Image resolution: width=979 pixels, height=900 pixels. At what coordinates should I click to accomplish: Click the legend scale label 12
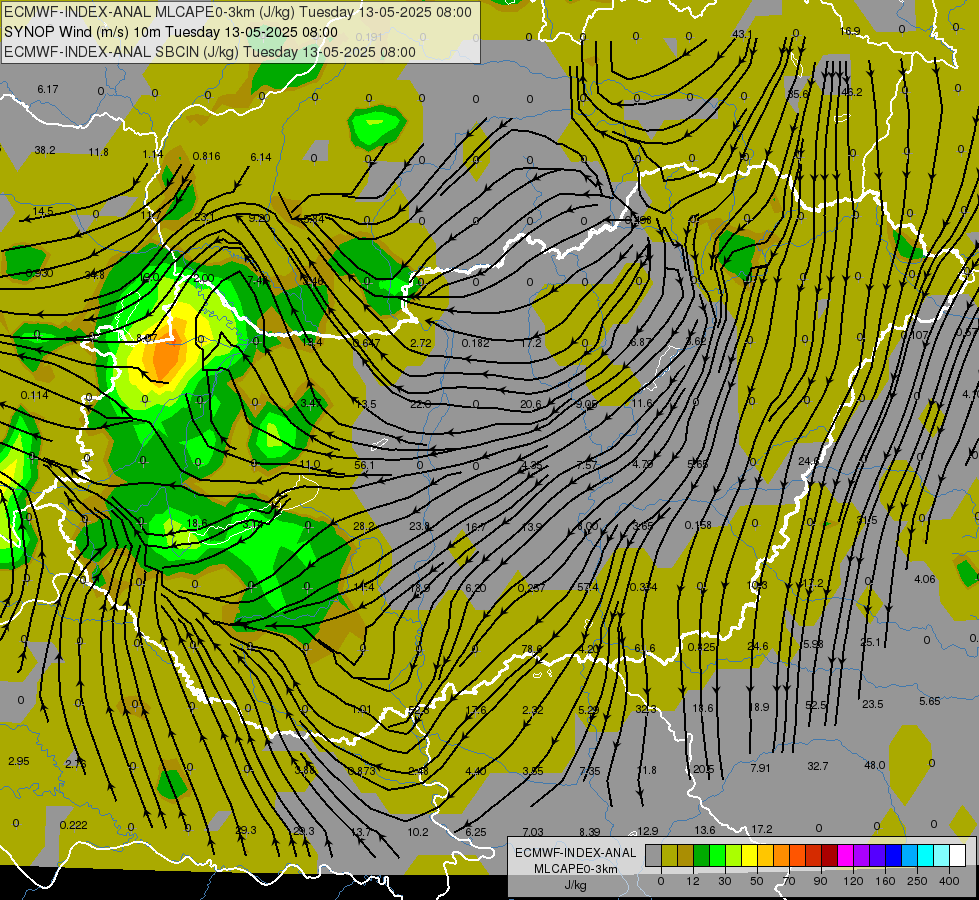pos(692,881)
